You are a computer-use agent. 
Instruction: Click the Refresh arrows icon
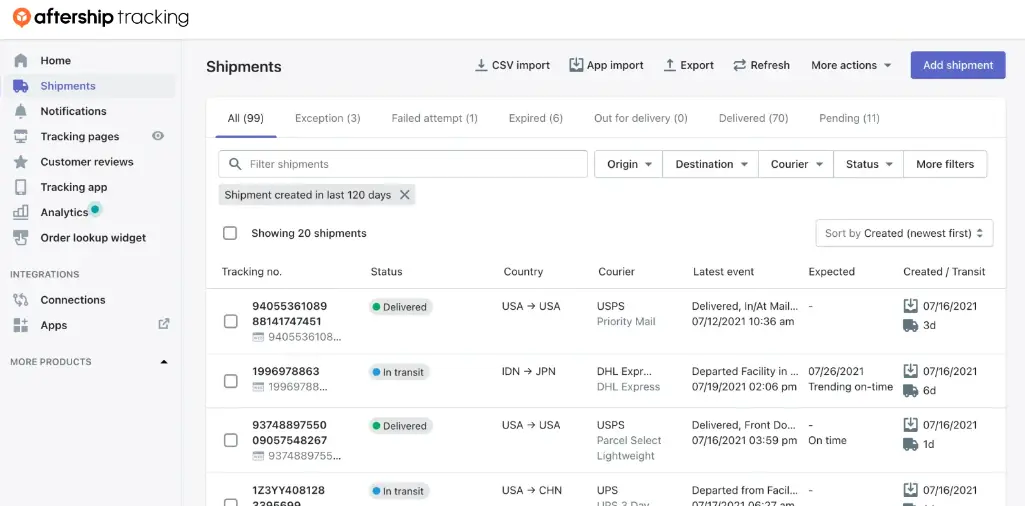[739, 65]
